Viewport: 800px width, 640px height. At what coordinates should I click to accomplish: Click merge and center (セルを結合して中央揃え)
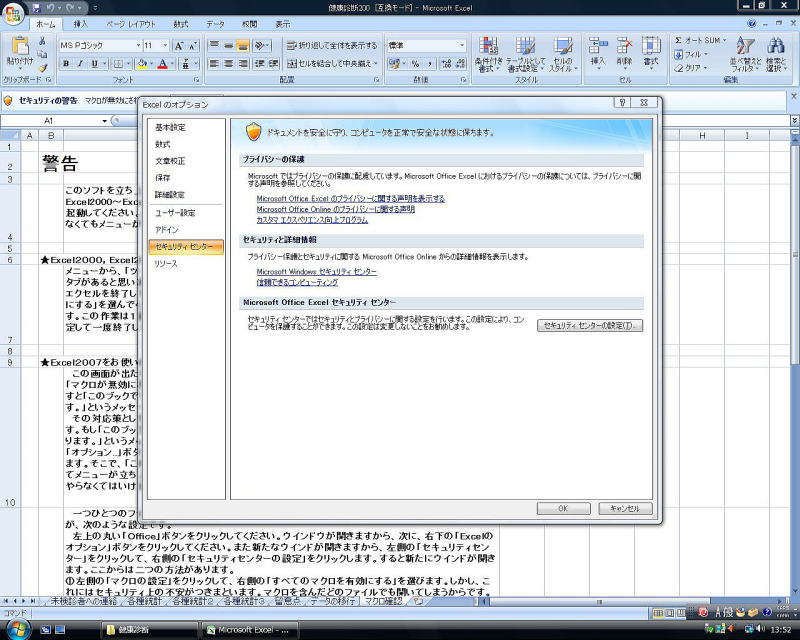click(332, 64)
